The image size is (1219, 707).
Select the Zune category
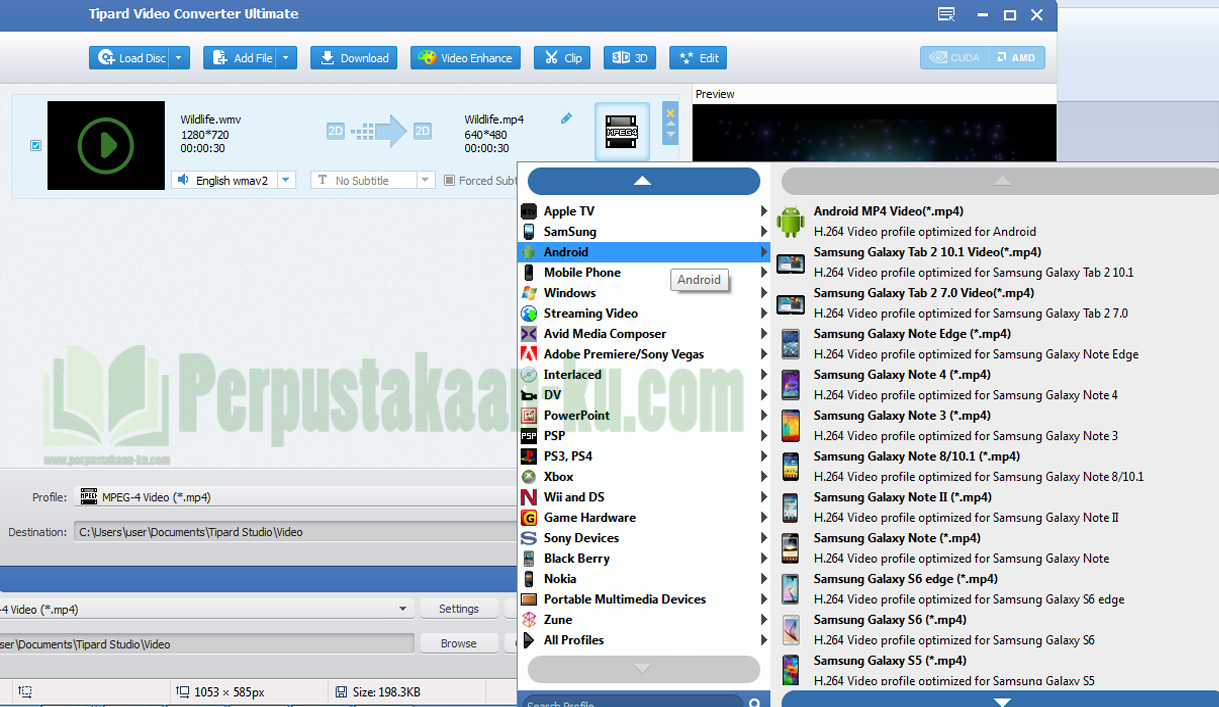click(644, 620)
